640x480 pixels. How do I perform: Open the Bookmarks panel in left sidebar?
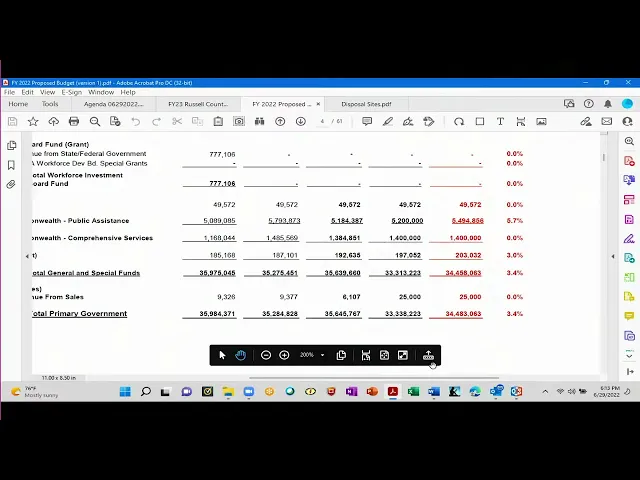click(x=11, y=165)
